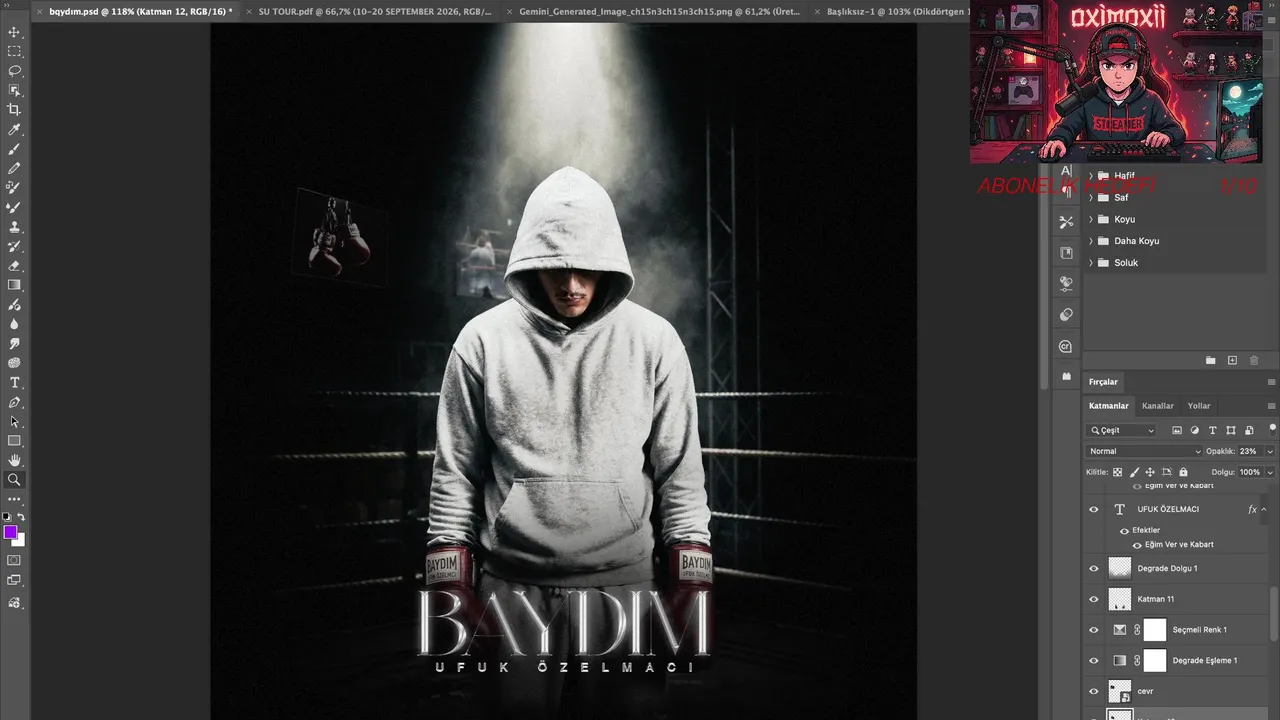Expand the Daha Koyu folder
Viewport: 1280px width, 720px height.
1091,241
